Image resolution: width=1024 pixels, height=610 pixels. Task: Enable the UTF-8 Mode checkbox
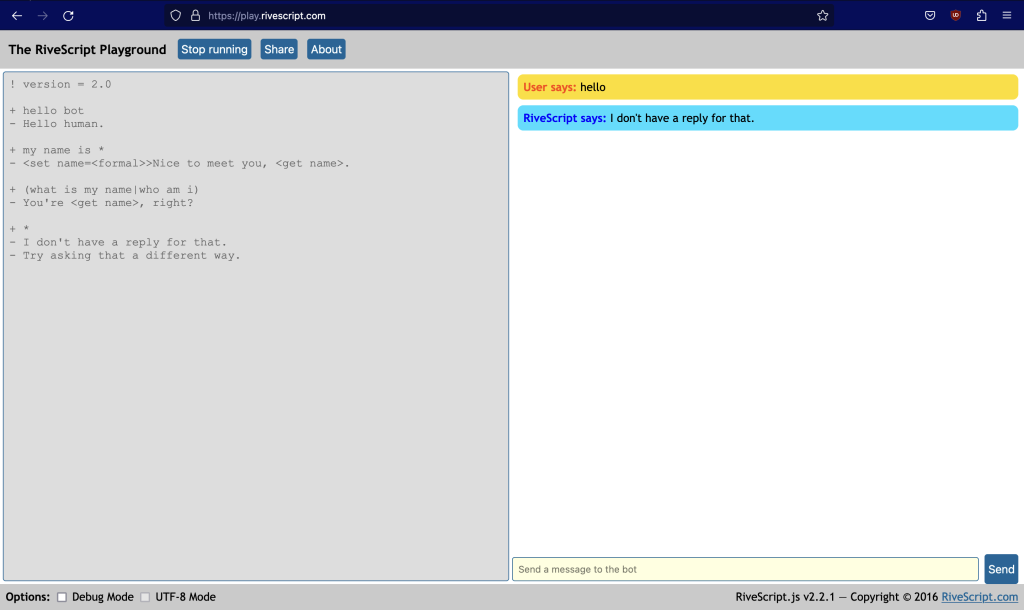(x=145, y=597)
